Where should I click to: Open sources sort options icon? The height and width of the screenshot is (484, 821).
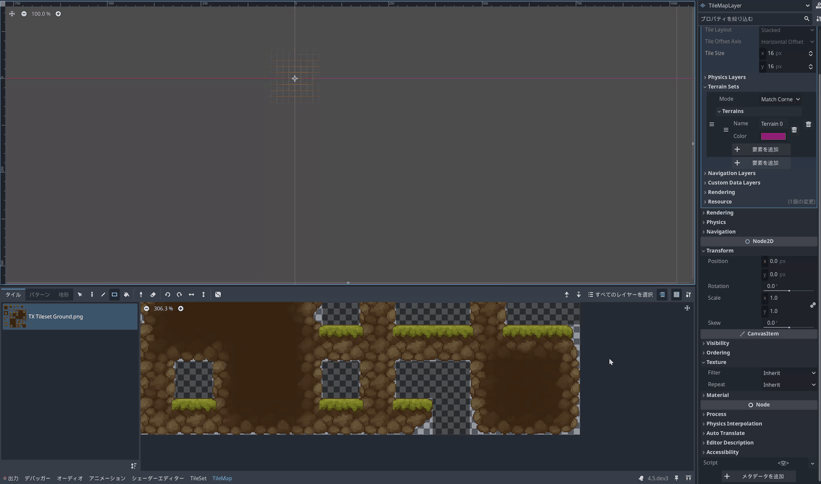134,466
